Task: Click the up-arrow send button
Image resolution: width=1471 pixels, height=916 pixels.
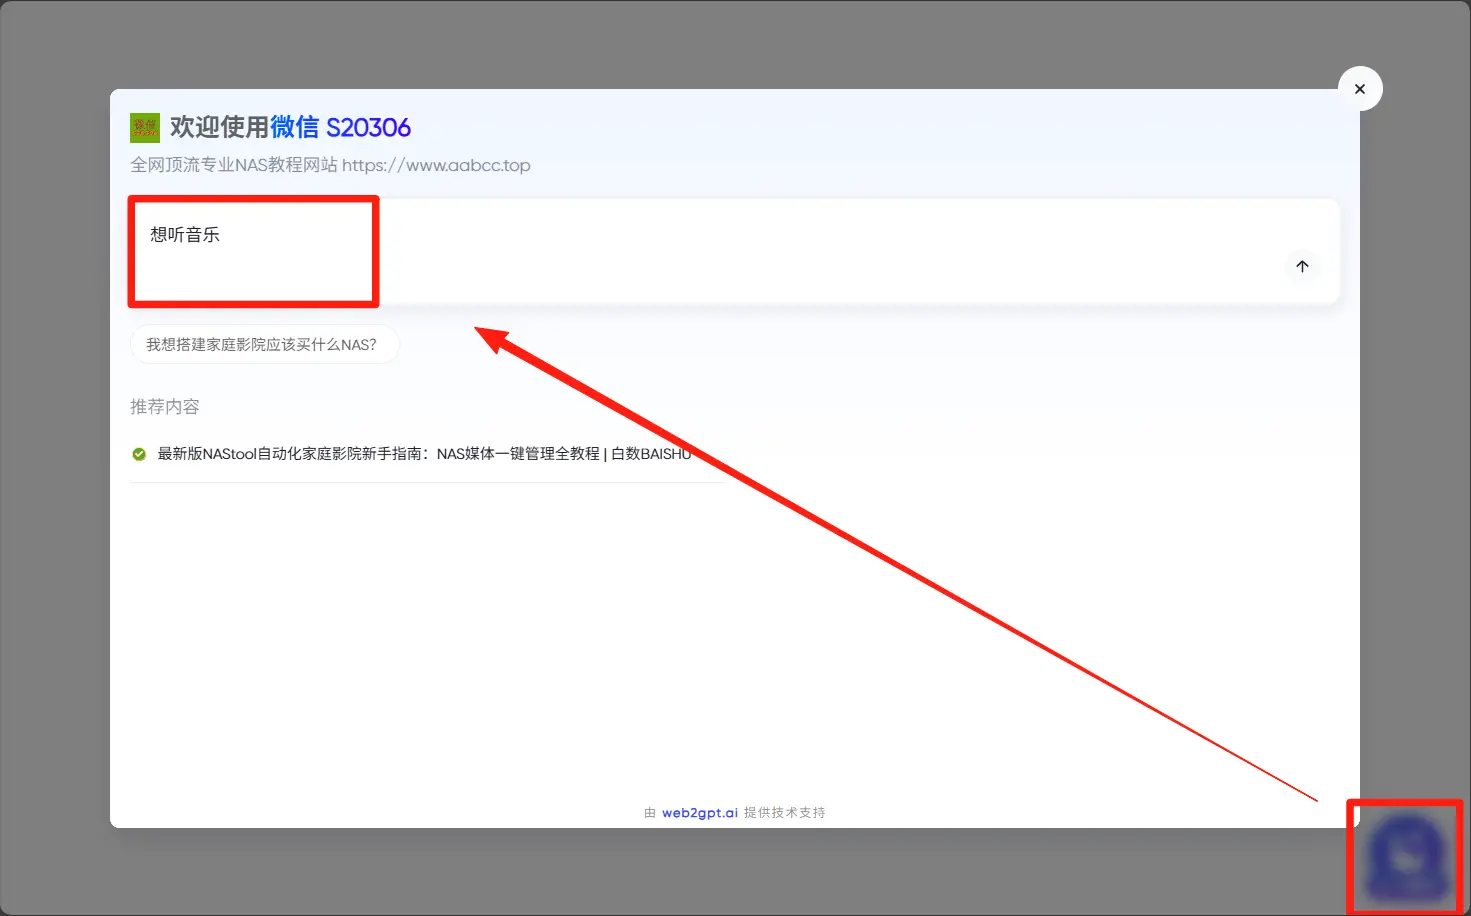Action: tap(1301, 266)
